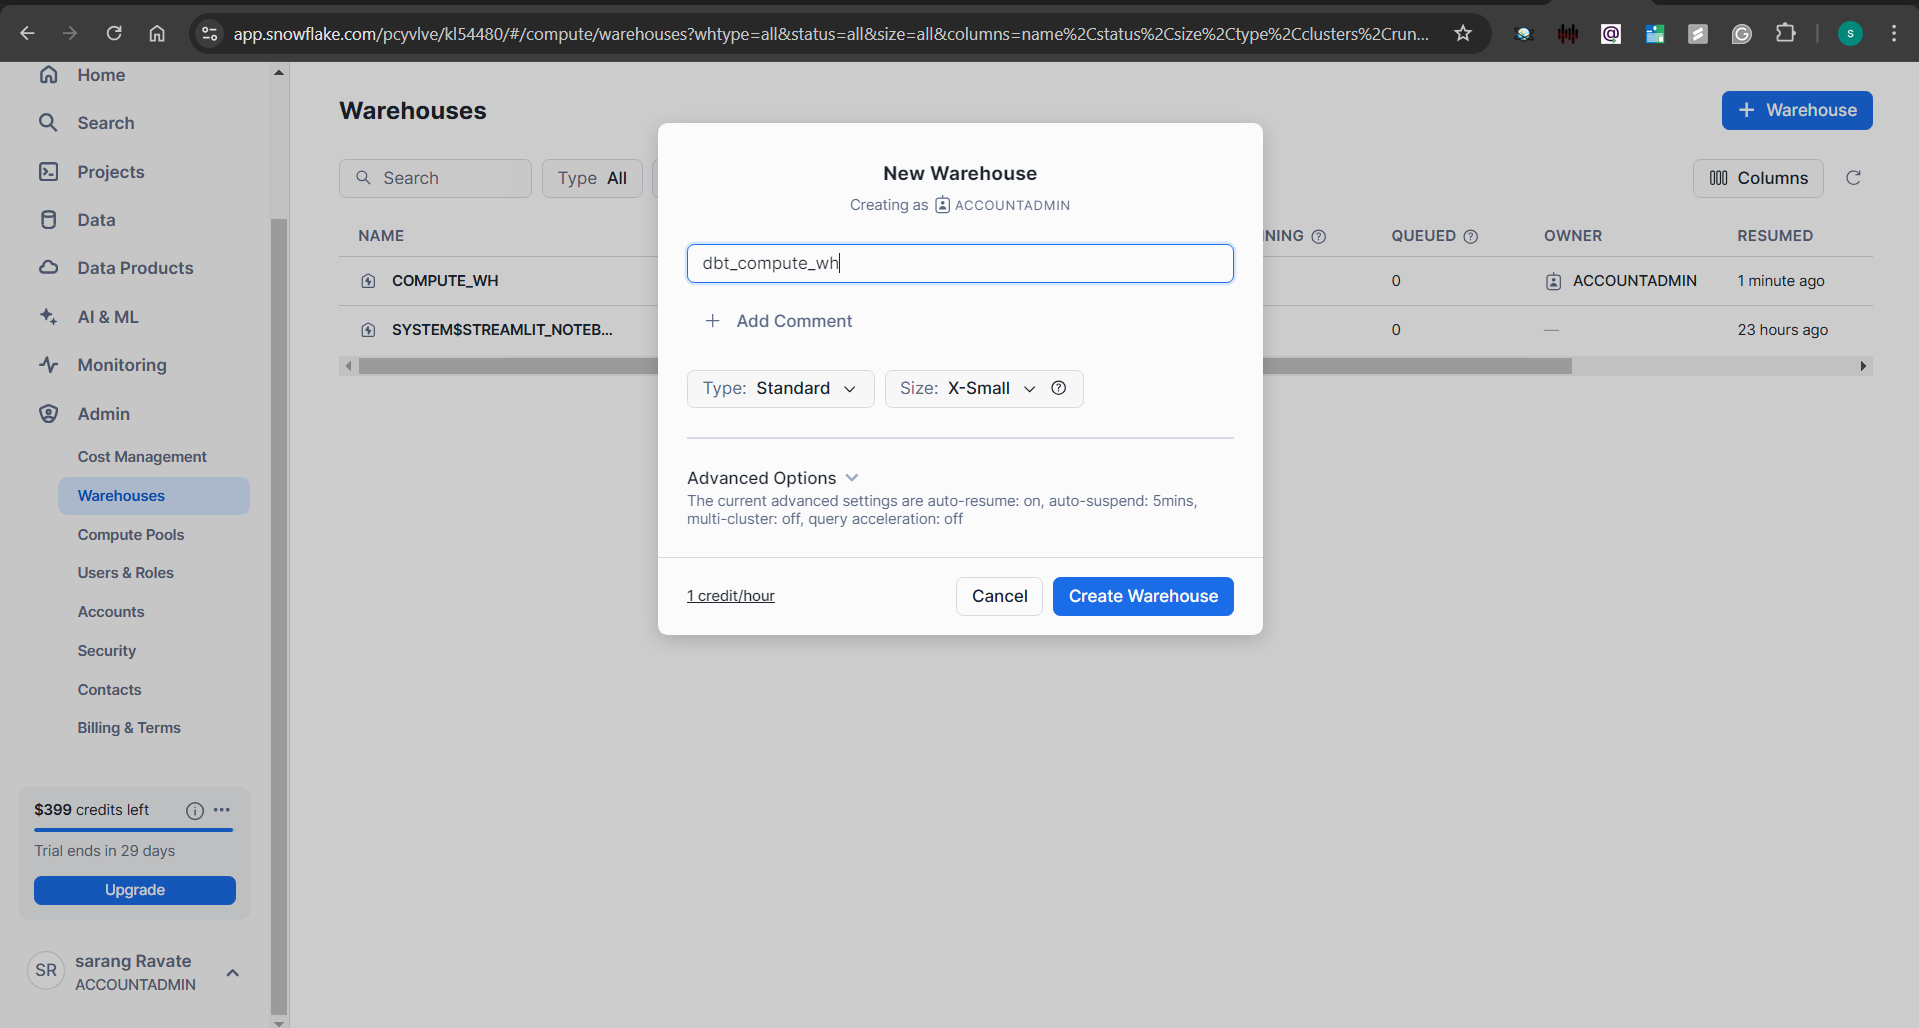Screen dimensions: 1919x1028
Task: Cancel the New Warehouse dialog
Action: click(999, 596)
